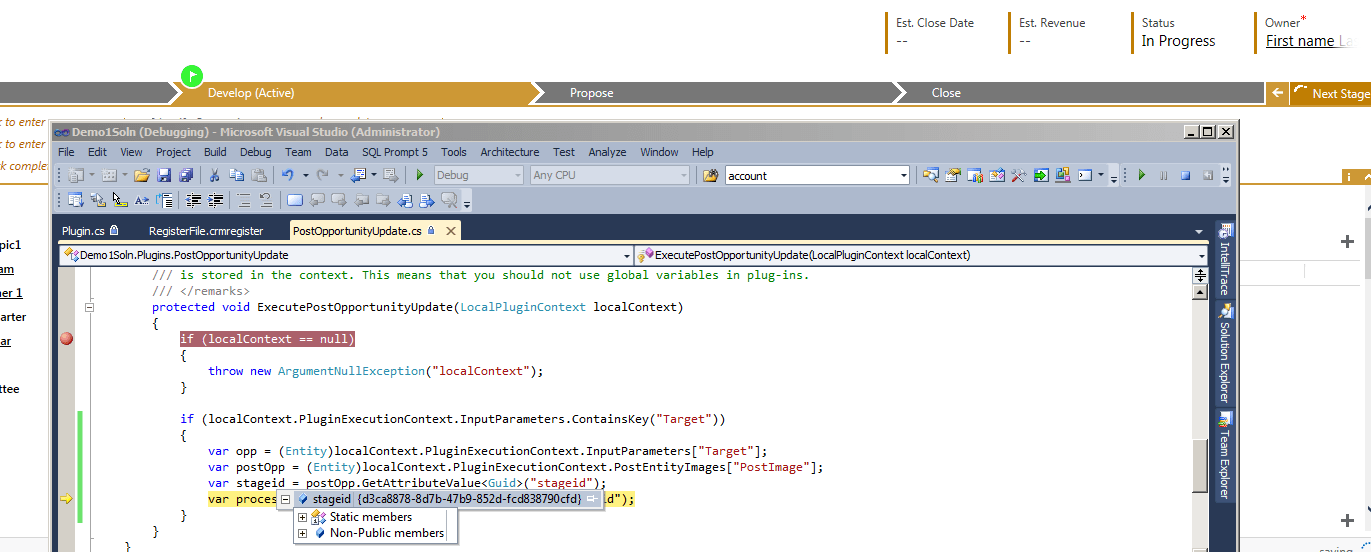This screenshot has height=552, width=1371.
Task: Click the clear all bookmarks icon
Action: click(449, 200)
